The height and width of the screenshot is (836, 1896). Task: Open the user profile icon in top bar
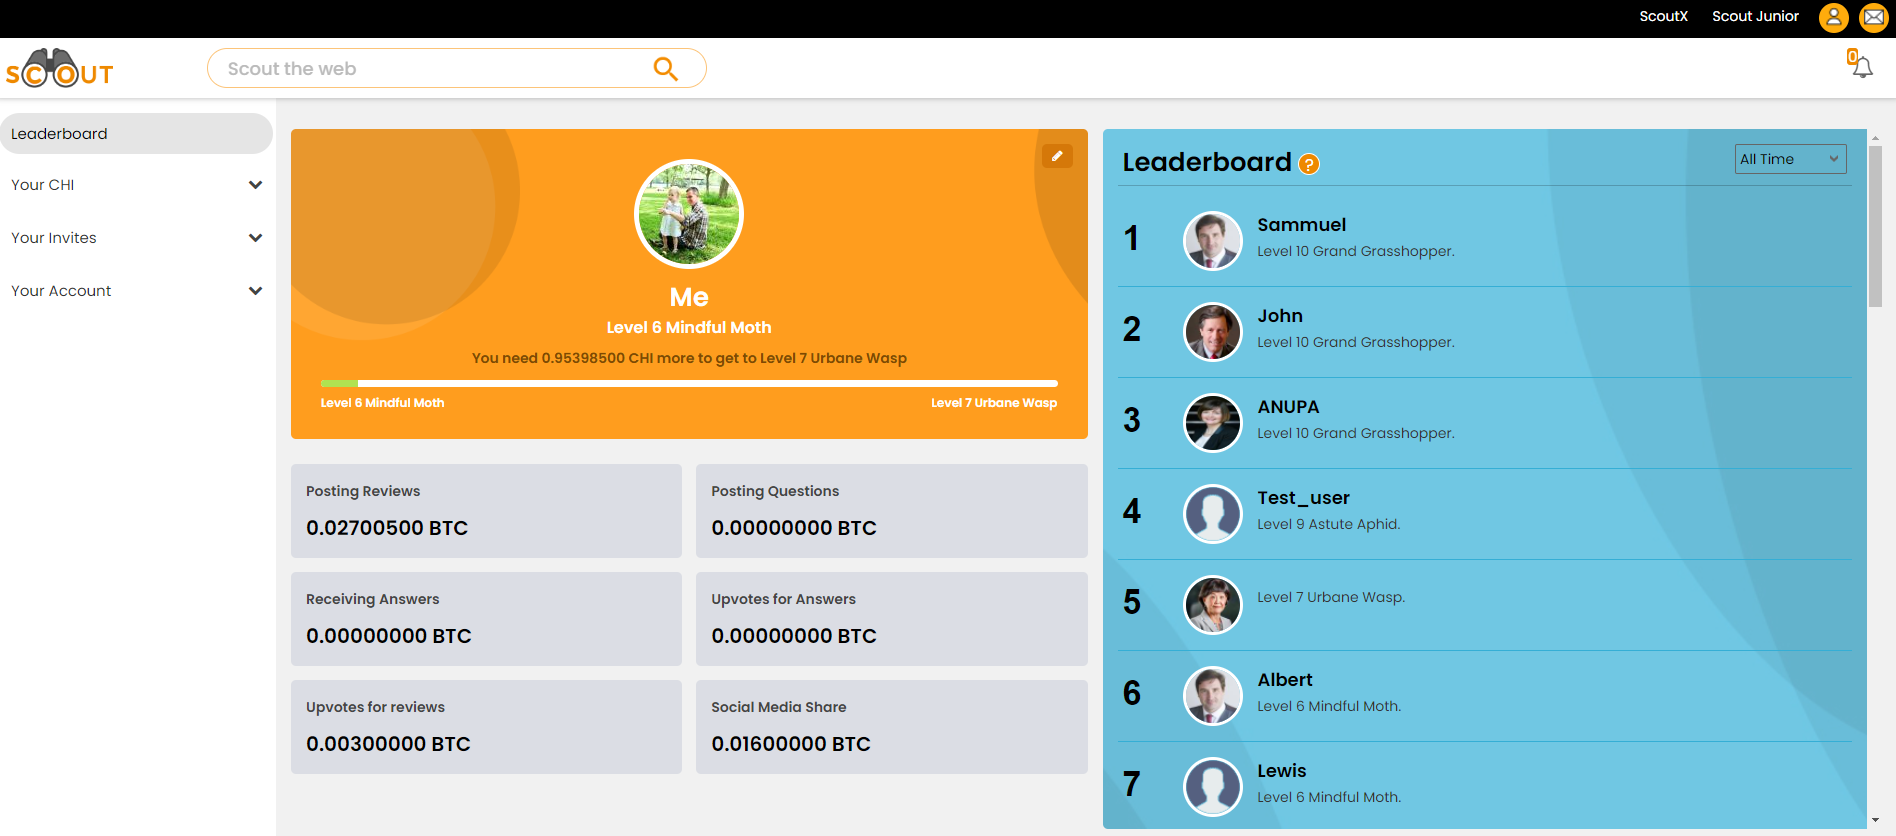tap(1833, 17)
